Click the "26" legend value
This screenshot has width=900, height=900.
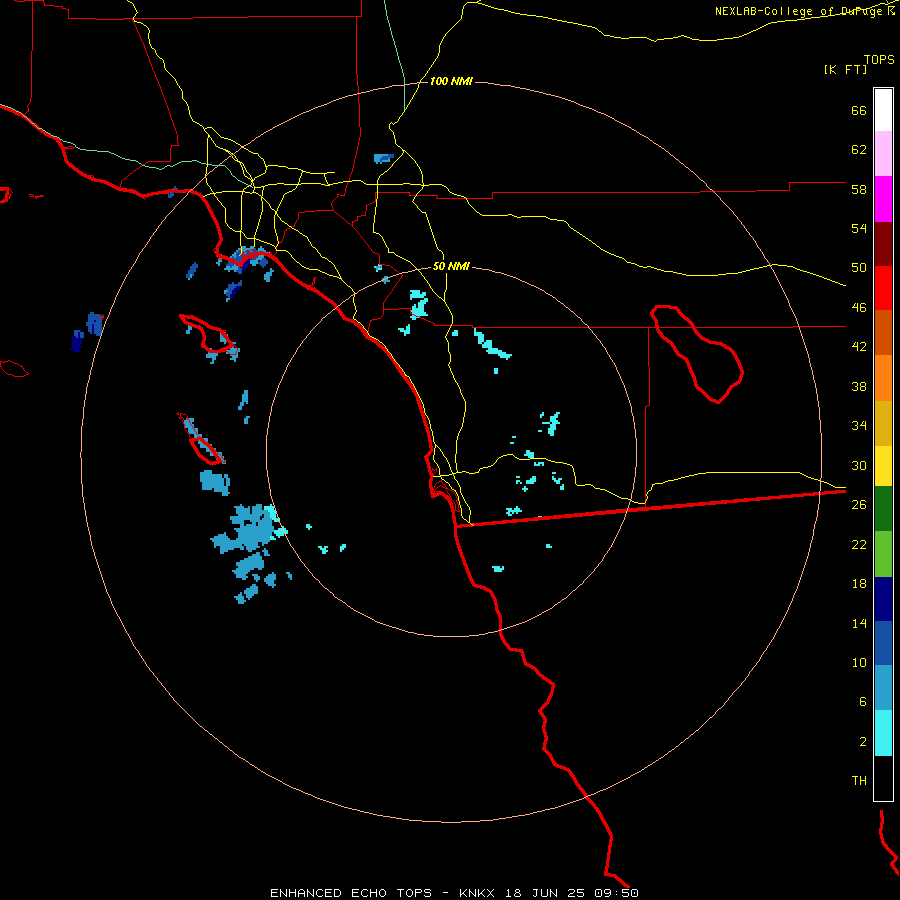[x=859, y=505]
